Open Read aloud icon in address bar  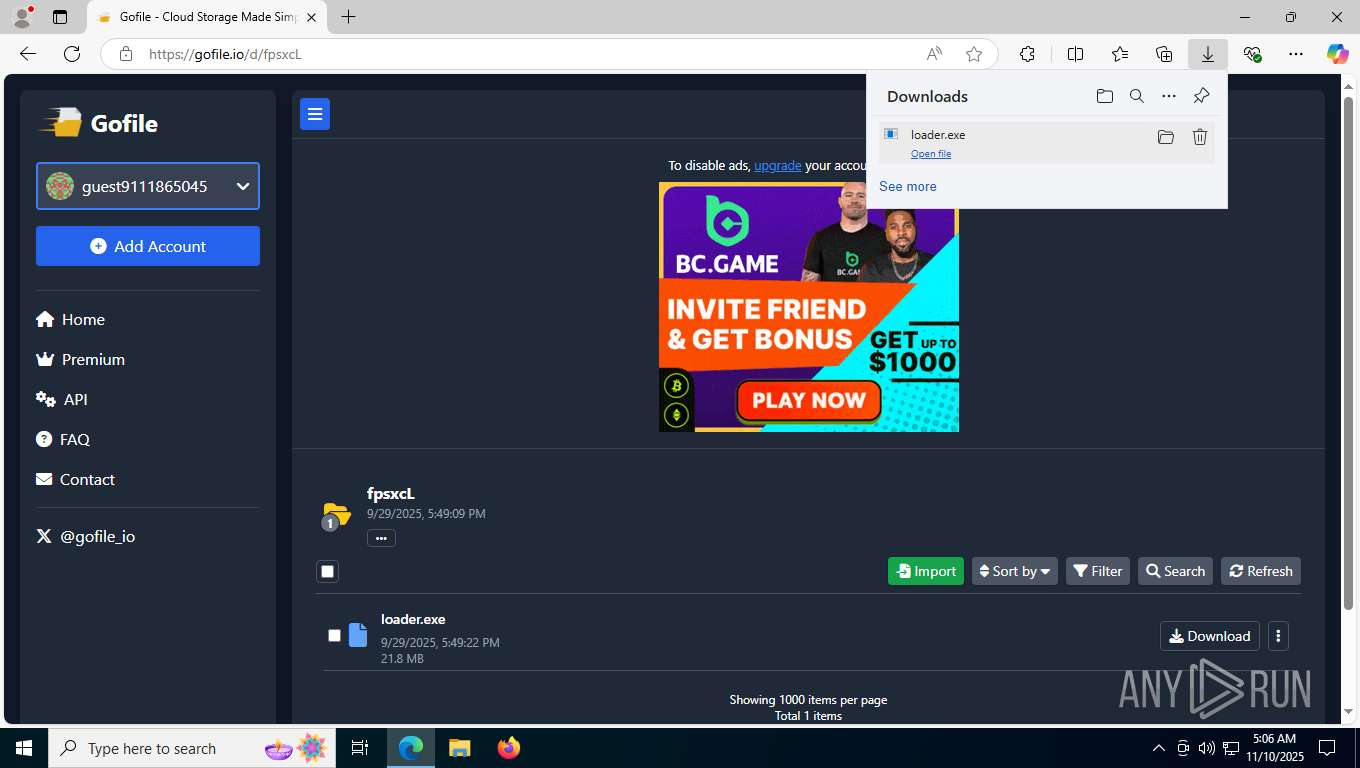(933, 54)
